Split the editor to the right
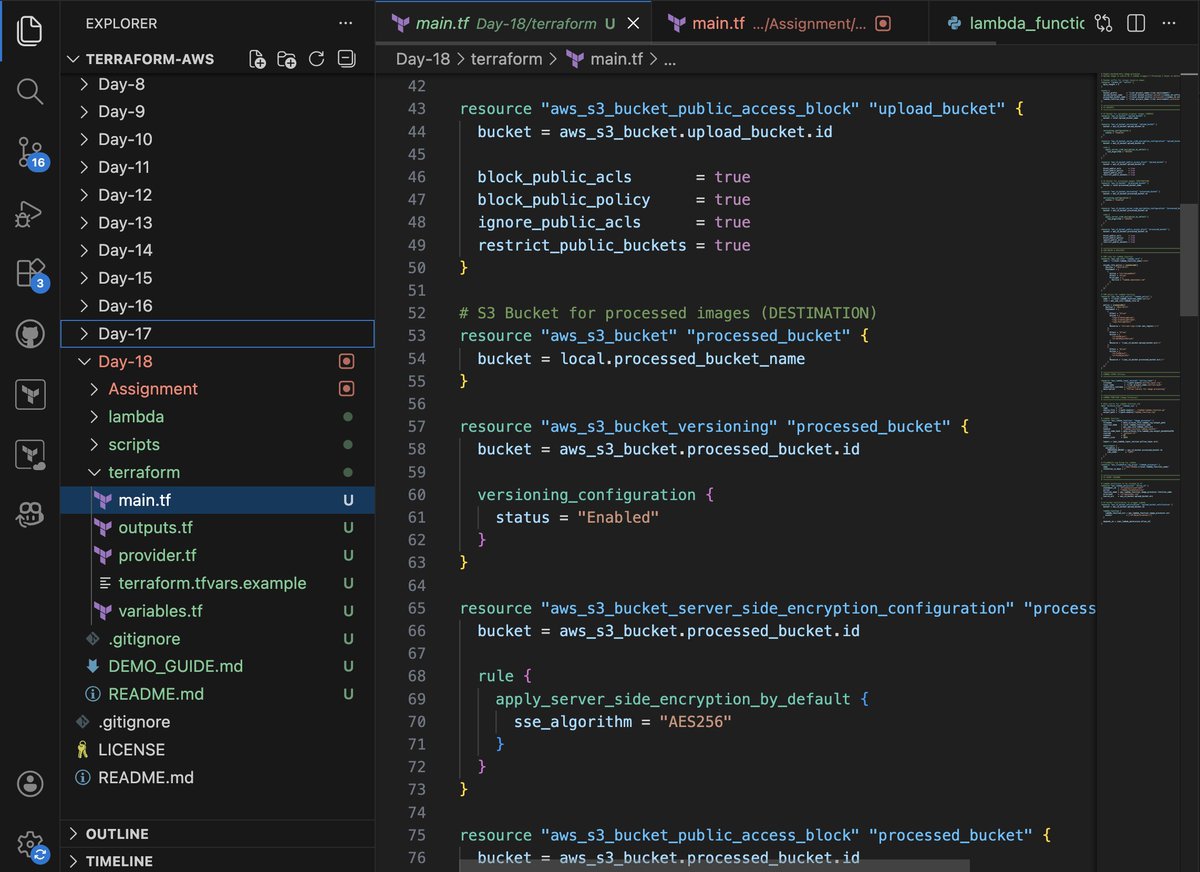 click(x=1135, y=23)
